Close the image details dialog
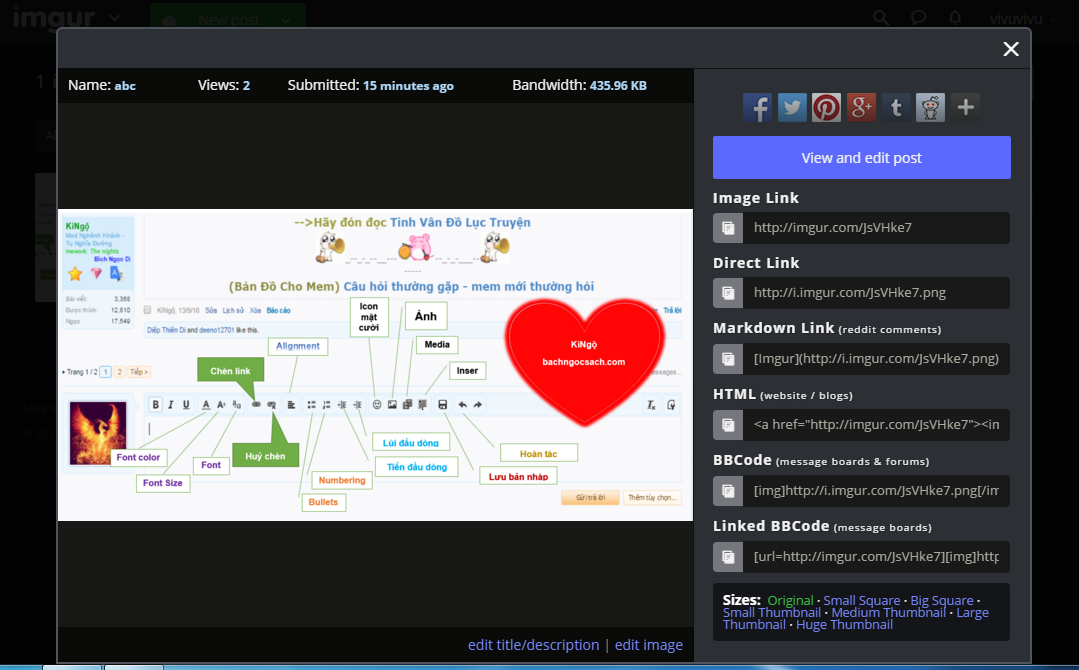The image size is (1079, 670). pos(1011,49)
